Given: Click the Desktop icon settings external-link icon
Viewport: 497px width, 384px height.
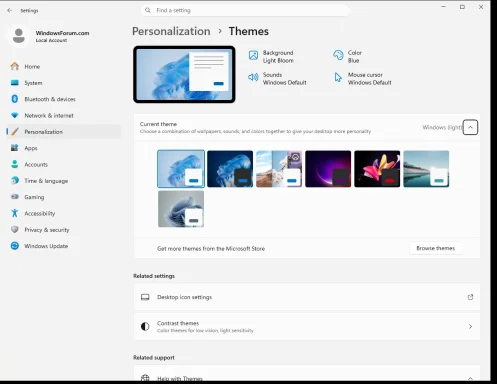Looking at the screenshot, I should click(470, 297).
